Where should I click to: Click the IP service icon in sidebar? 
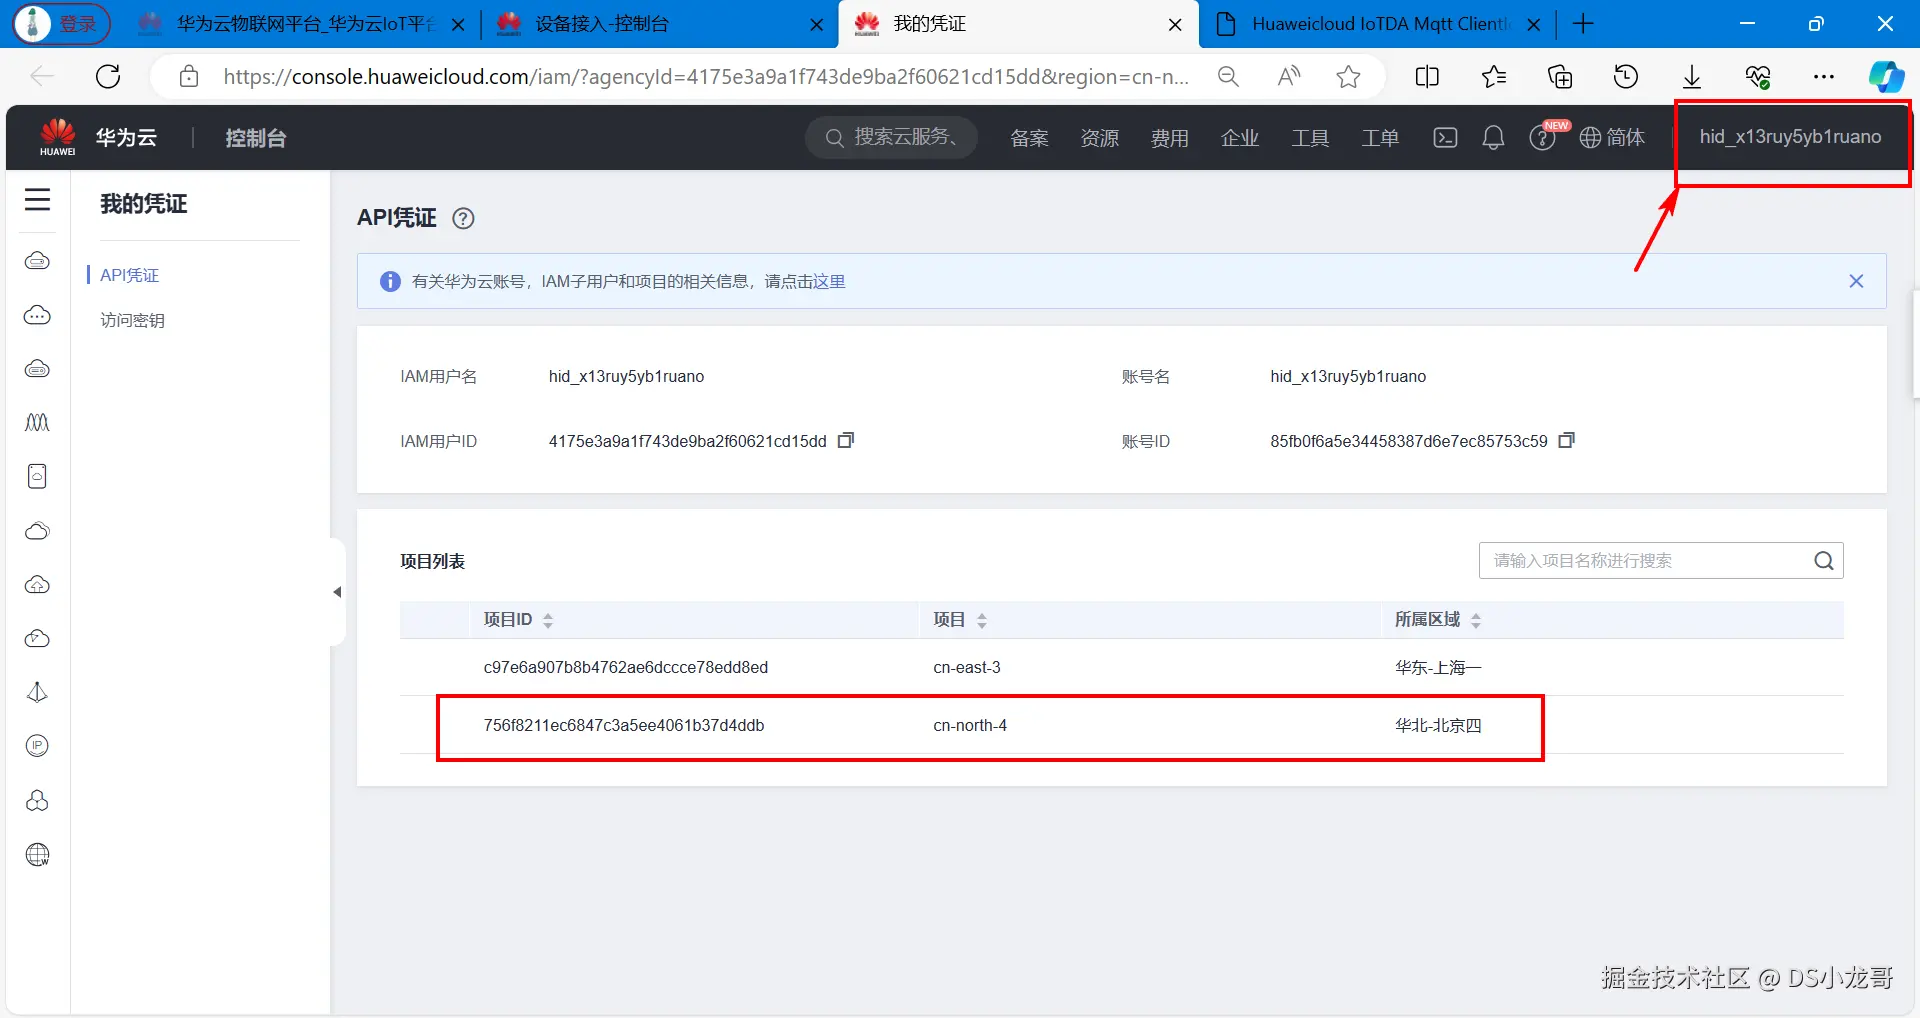click(x=37, y=746)
